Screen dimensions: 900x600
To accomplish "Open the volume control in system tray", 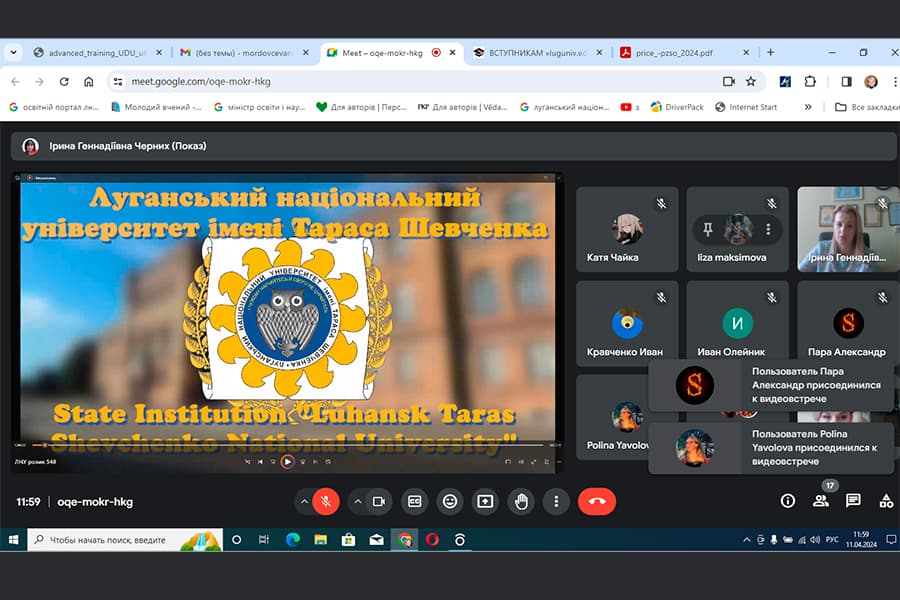I will [815, 540].
